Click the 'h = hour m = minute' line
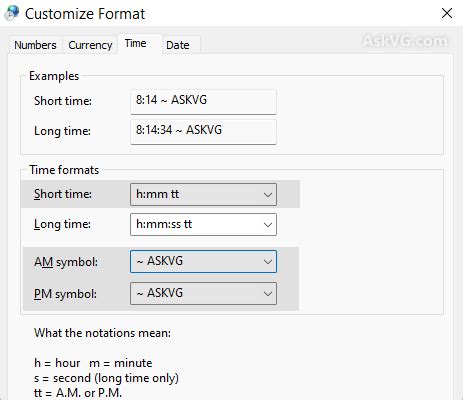The image size is (463, 400). (x=93, y=363)
